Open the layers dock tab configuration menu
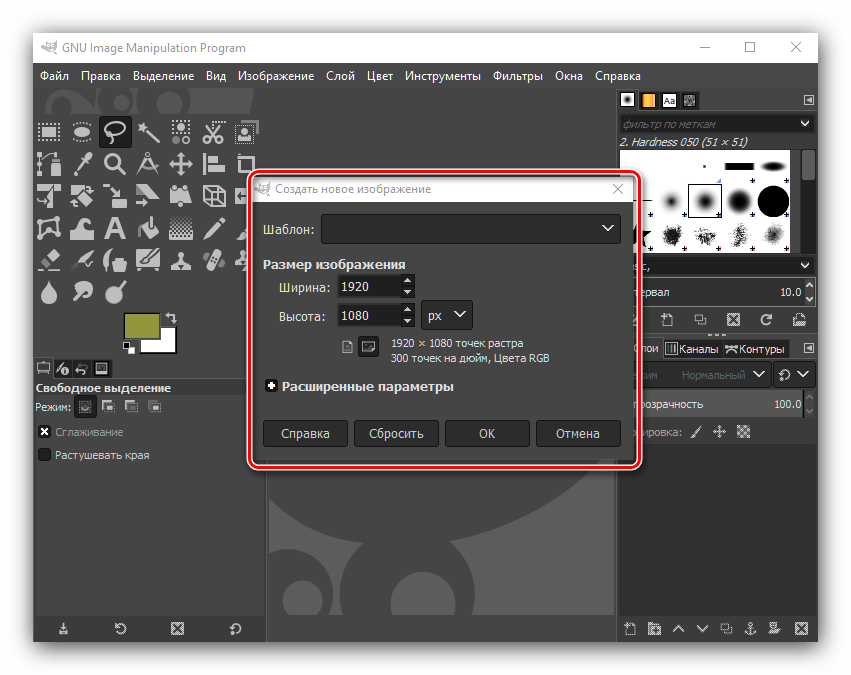 809,348
